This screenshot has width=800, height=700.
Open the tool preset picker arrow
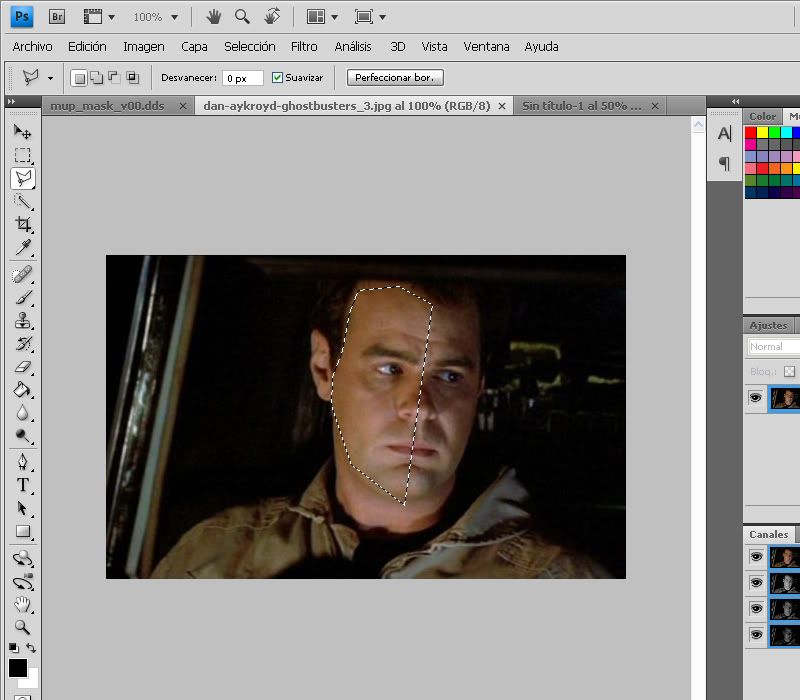tap(51, 78)
